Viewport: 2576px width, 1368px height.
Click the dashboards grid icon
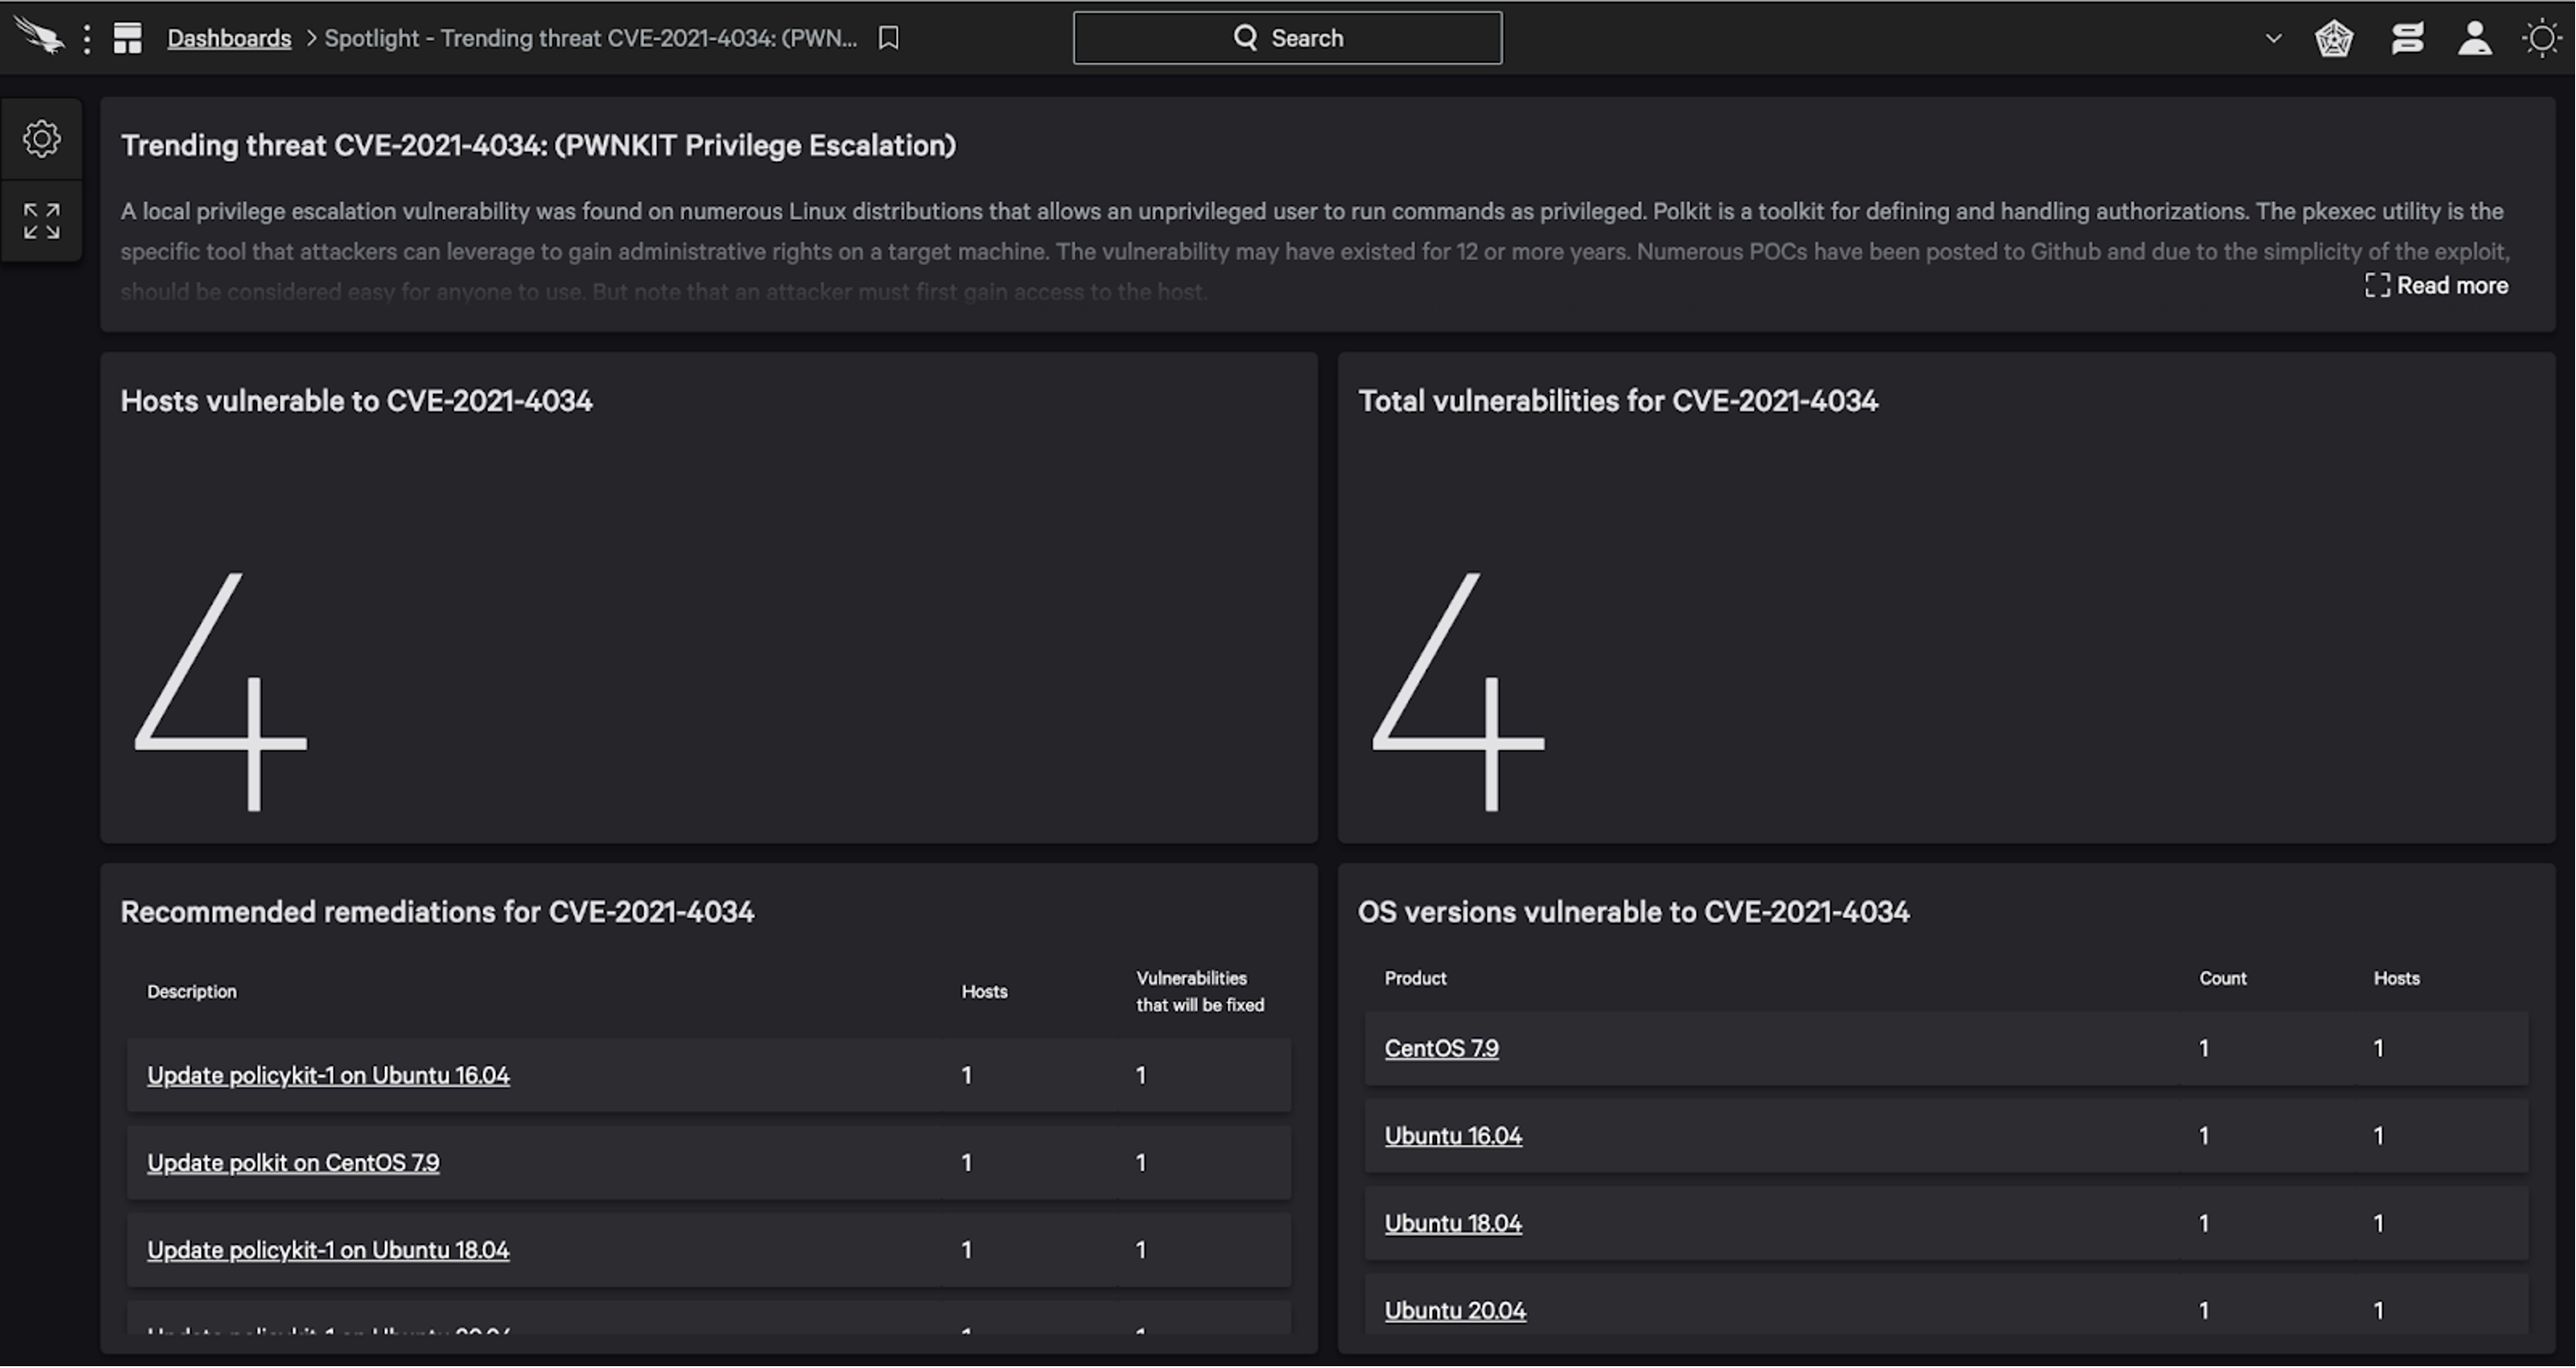pos(127,38)
